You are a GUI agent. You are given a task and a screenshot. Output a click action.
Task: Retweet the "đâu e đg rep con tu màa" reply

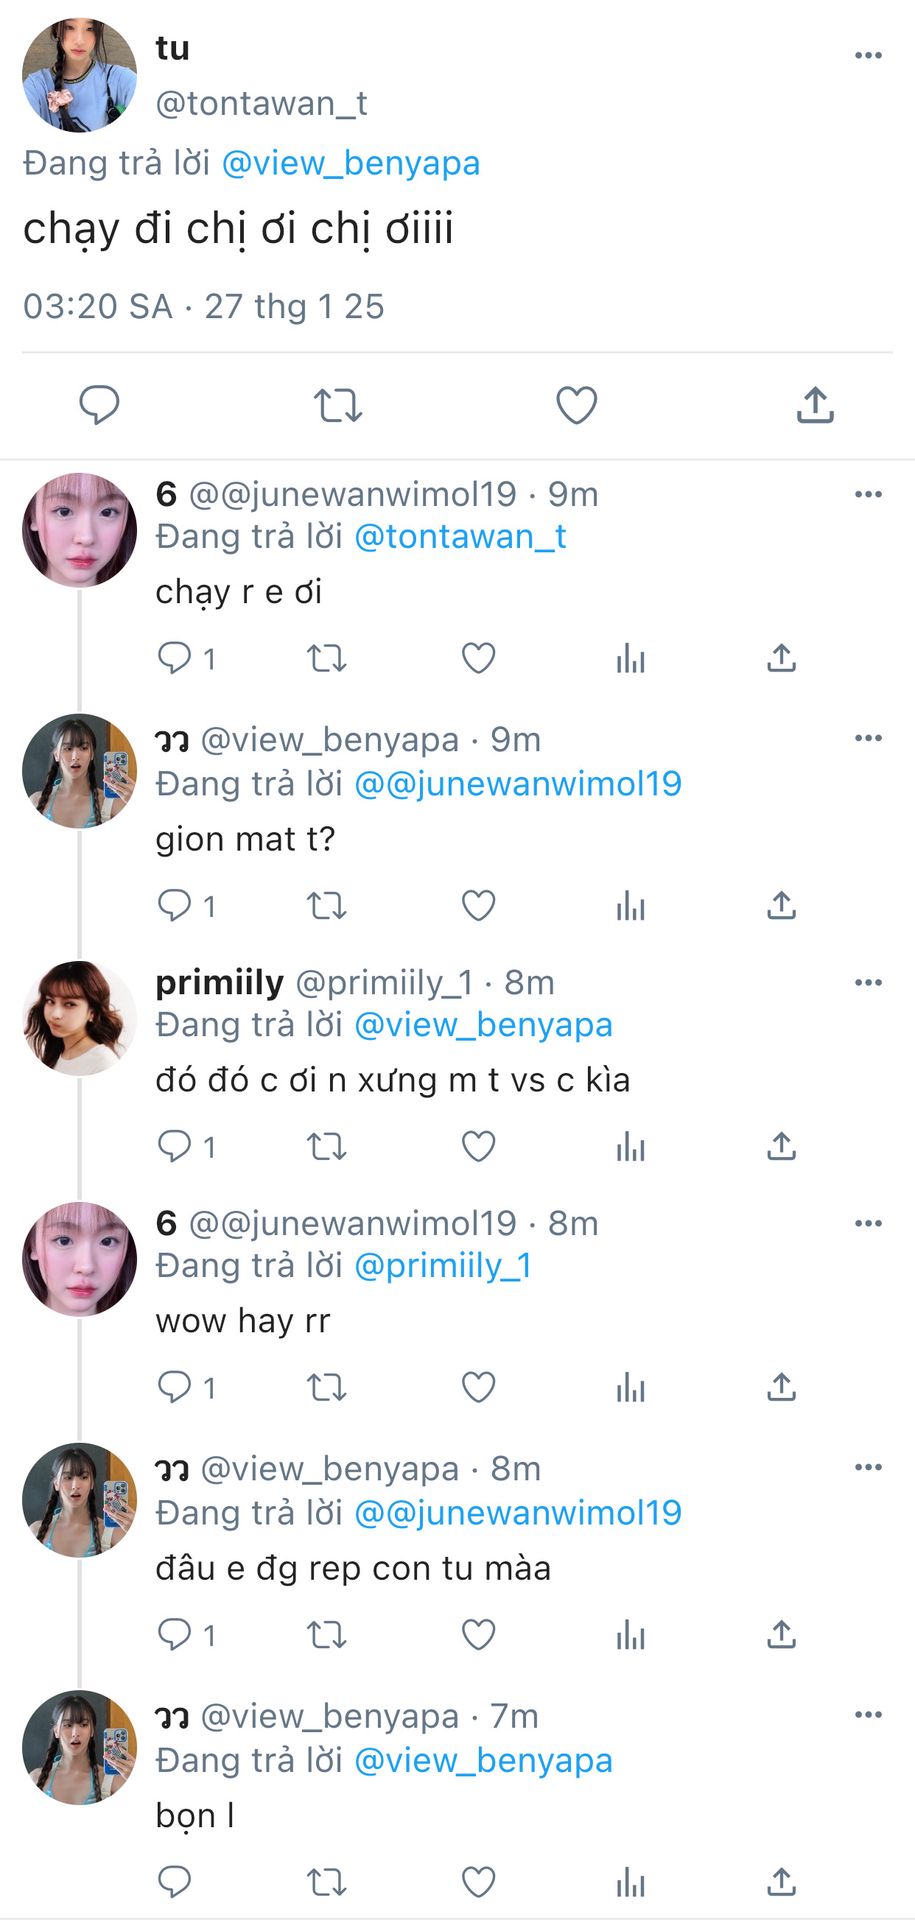[326, 1635]
